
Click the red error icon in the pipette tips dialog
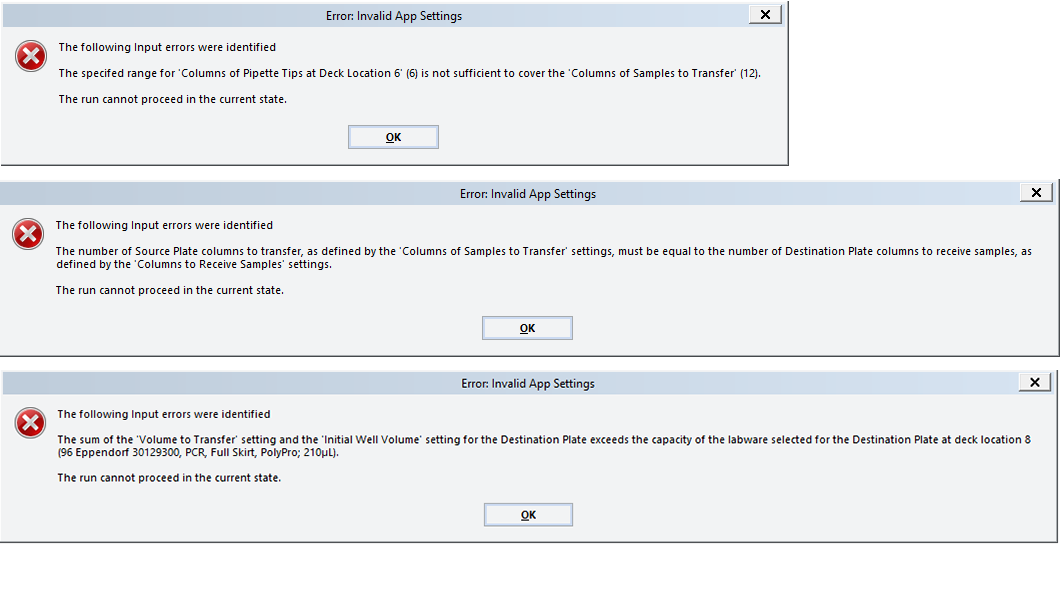tap(31, 56)
